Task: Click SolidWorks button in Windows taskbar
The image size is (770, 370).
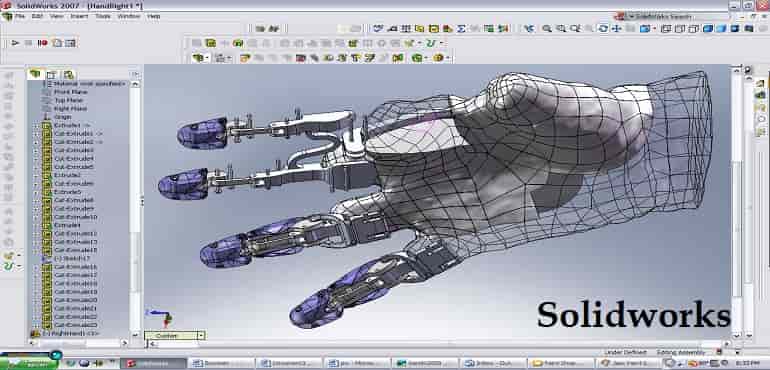Action: pos(153,364)
